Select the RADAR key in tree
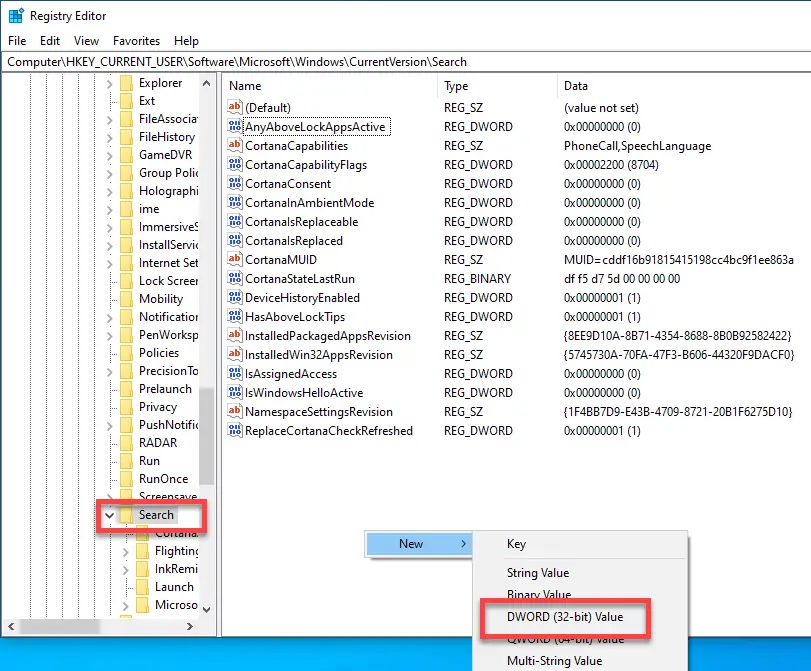811x671 pixels. pos(158,442)
